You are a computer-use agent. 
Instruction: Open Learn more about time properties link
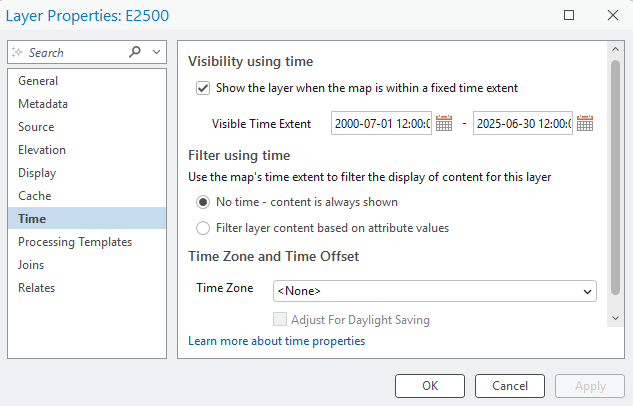[276, 341]
